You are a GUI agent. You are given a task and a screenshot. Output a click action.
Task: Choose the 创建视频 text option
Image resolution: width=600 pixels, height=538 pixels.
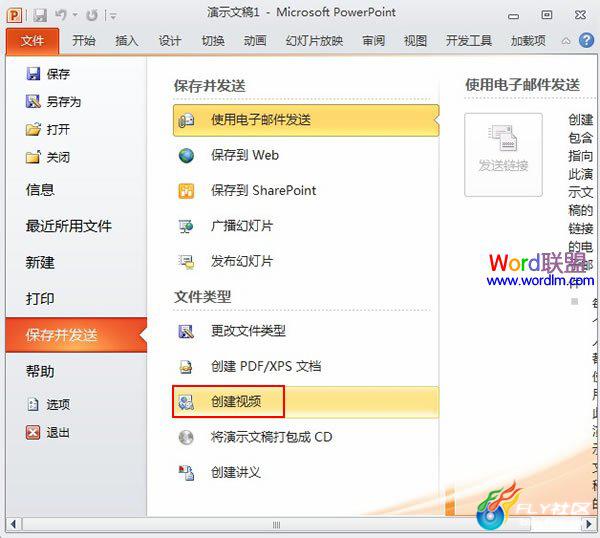point(236,401)
